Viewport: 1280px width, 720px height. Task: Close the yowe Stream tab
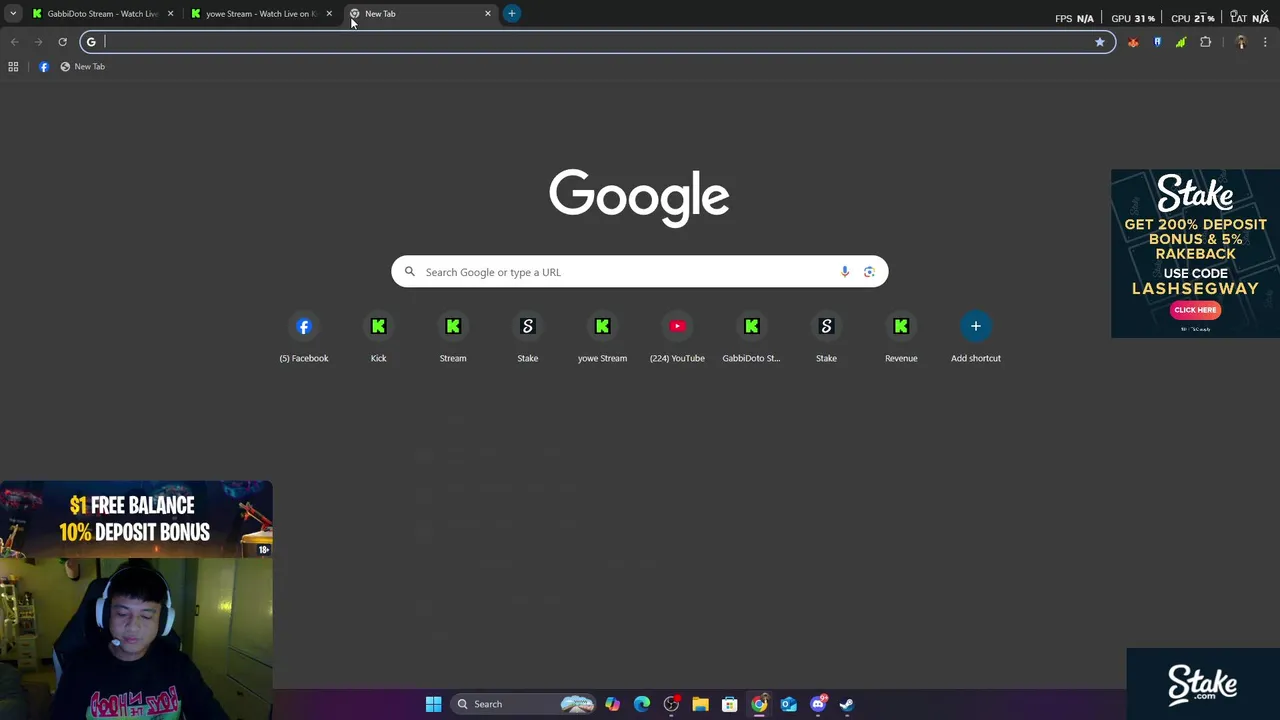(329, 14)
